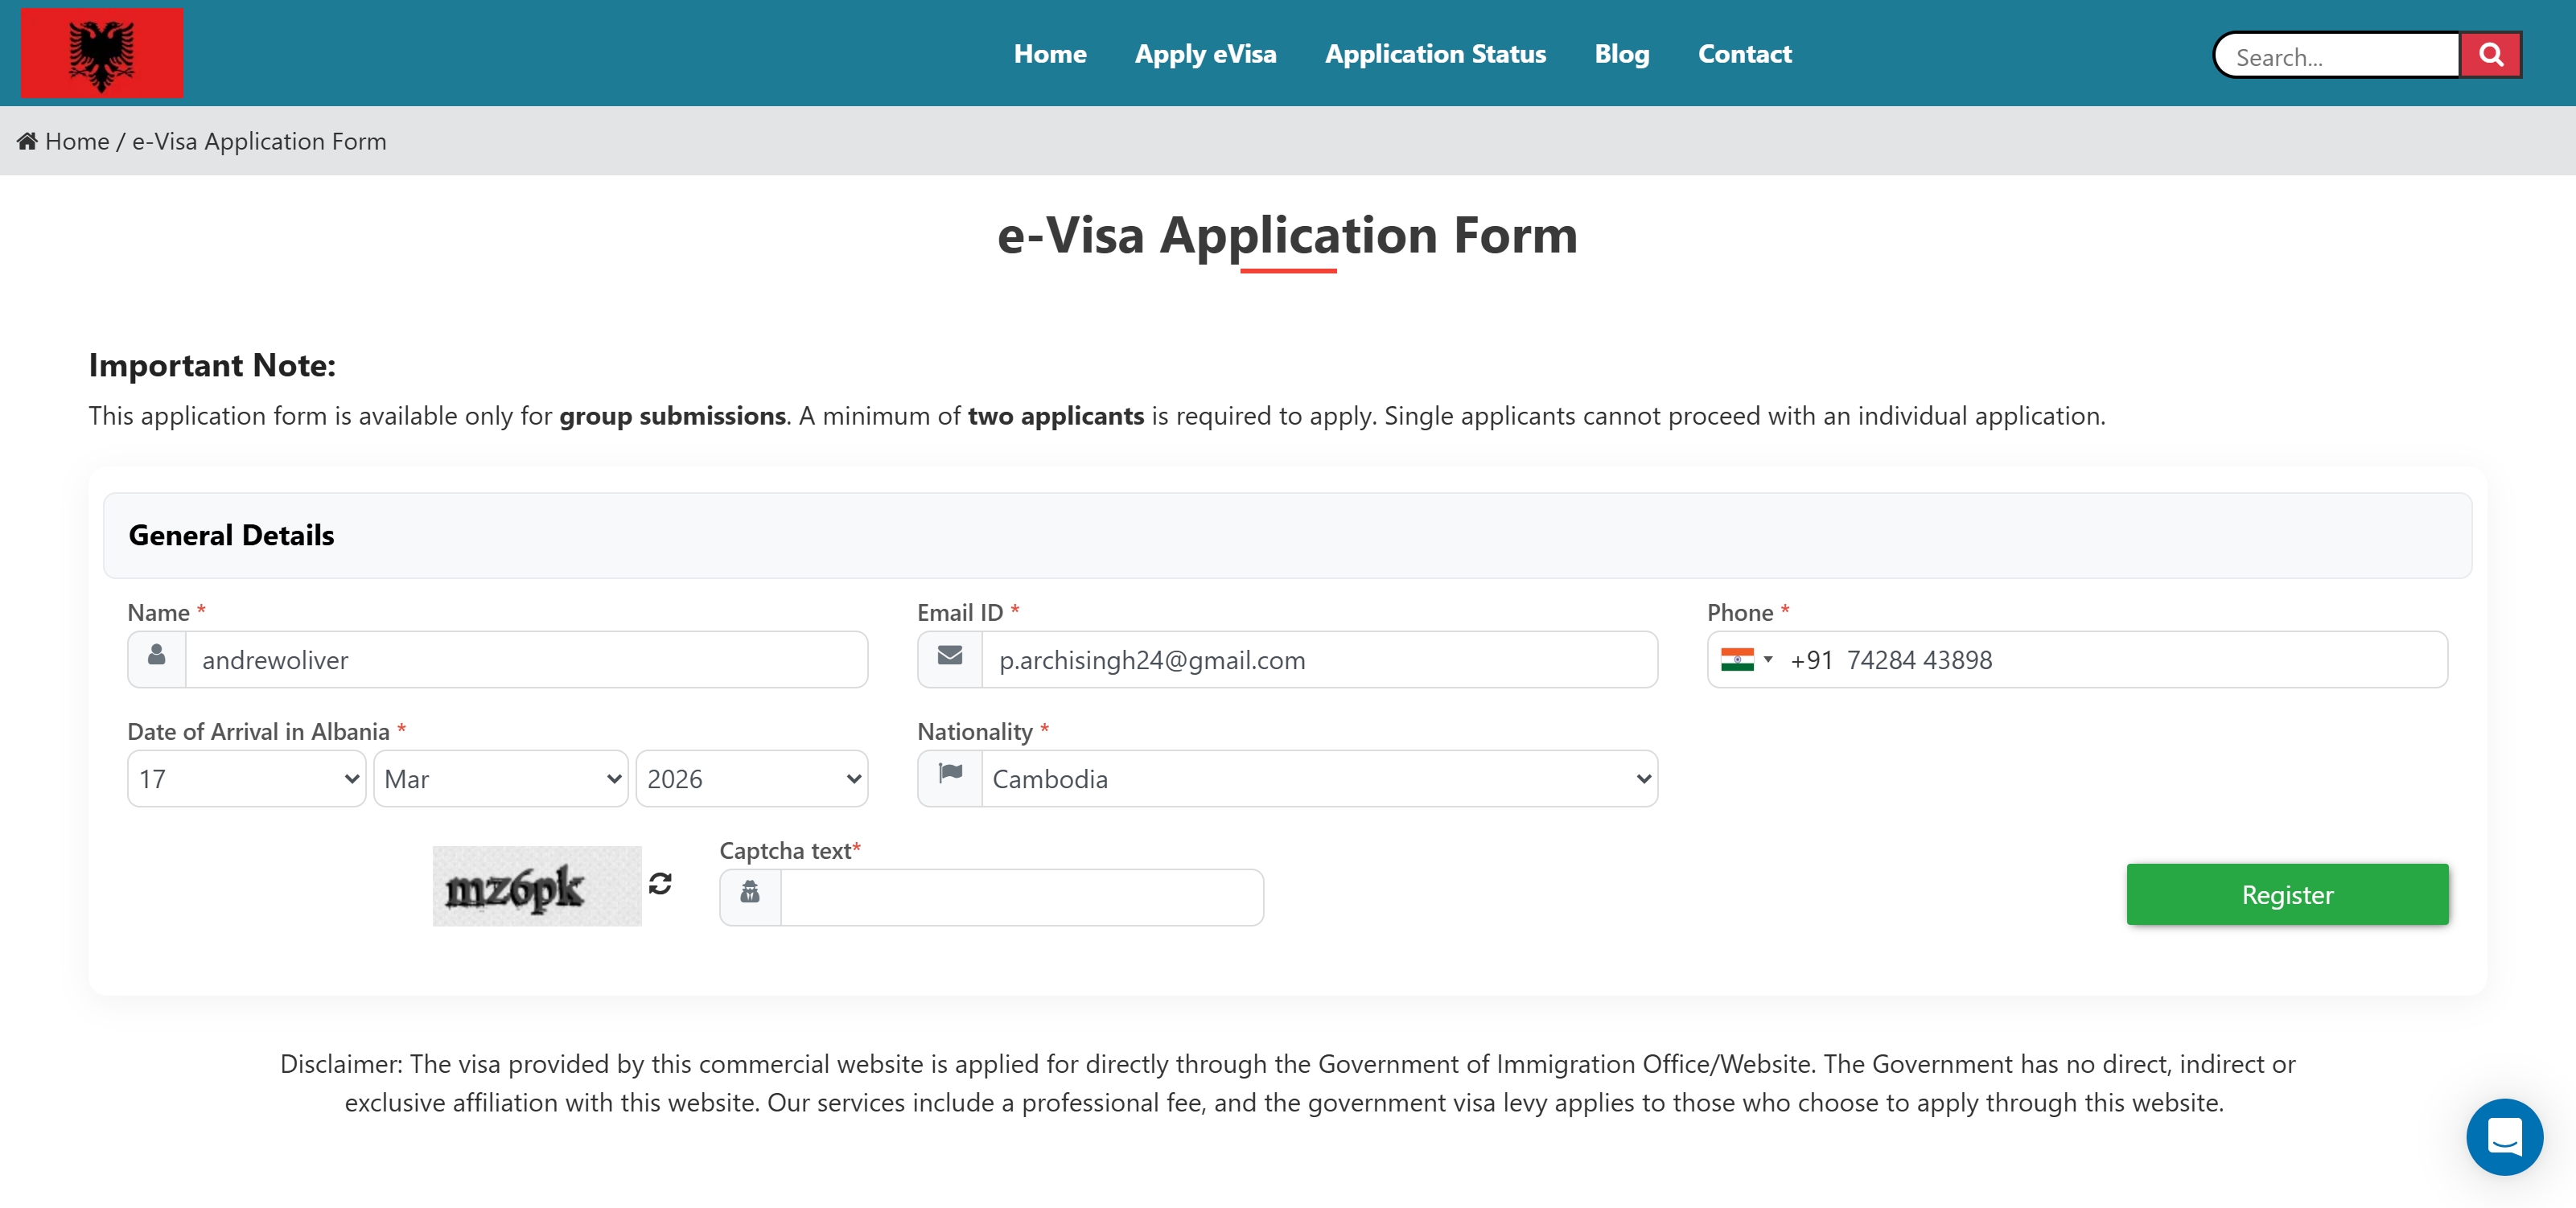Open the Blog page from navigation
Viewport: 2576px width, 1208px height.
point(1621,54)
